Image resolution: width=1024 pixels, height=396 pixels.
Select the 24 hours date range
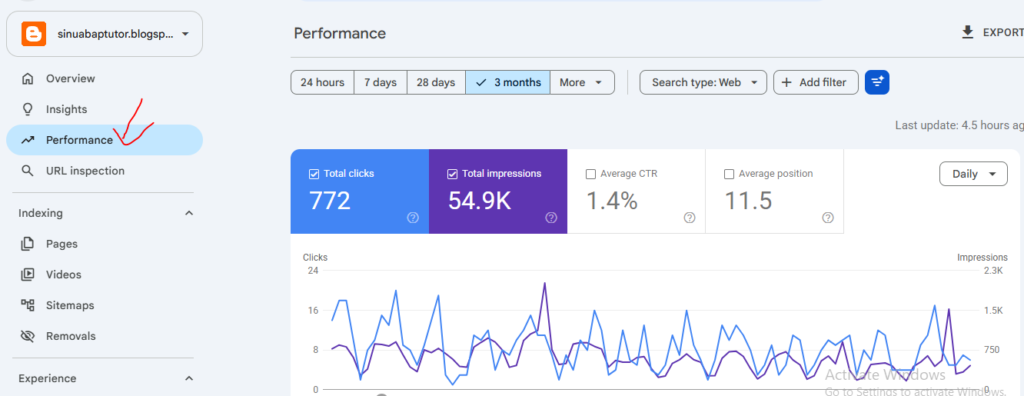323,82
